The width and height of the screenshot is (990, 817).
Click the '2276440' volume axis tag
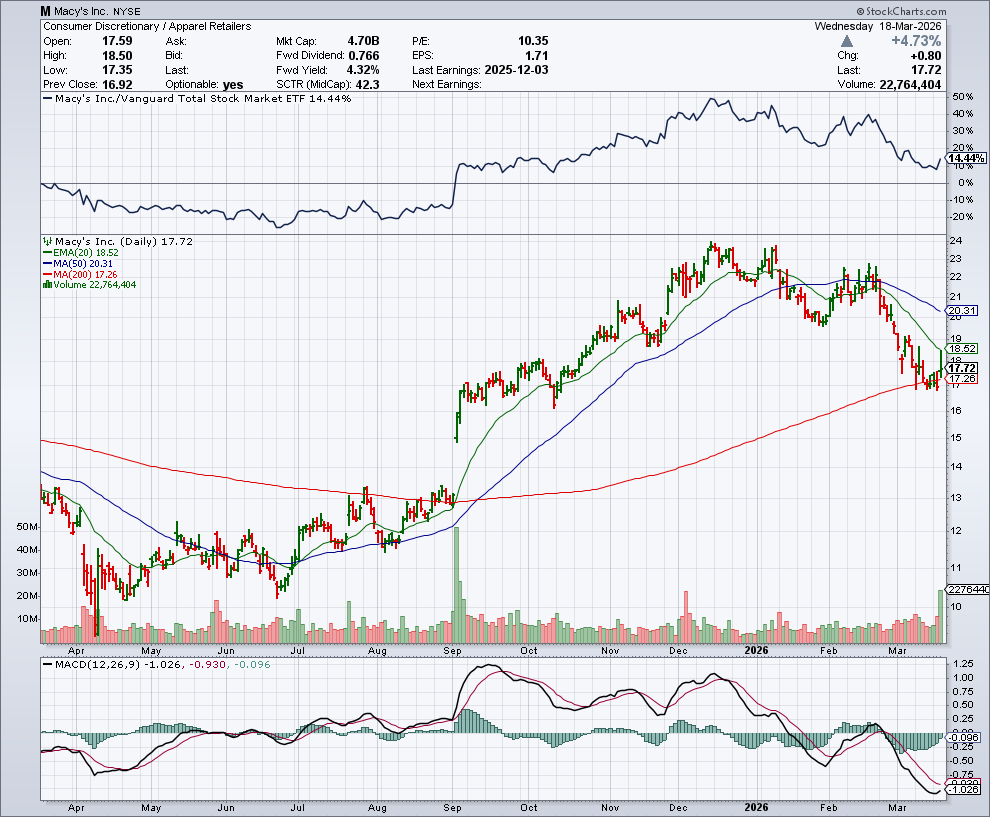click(x=967, y=590)
